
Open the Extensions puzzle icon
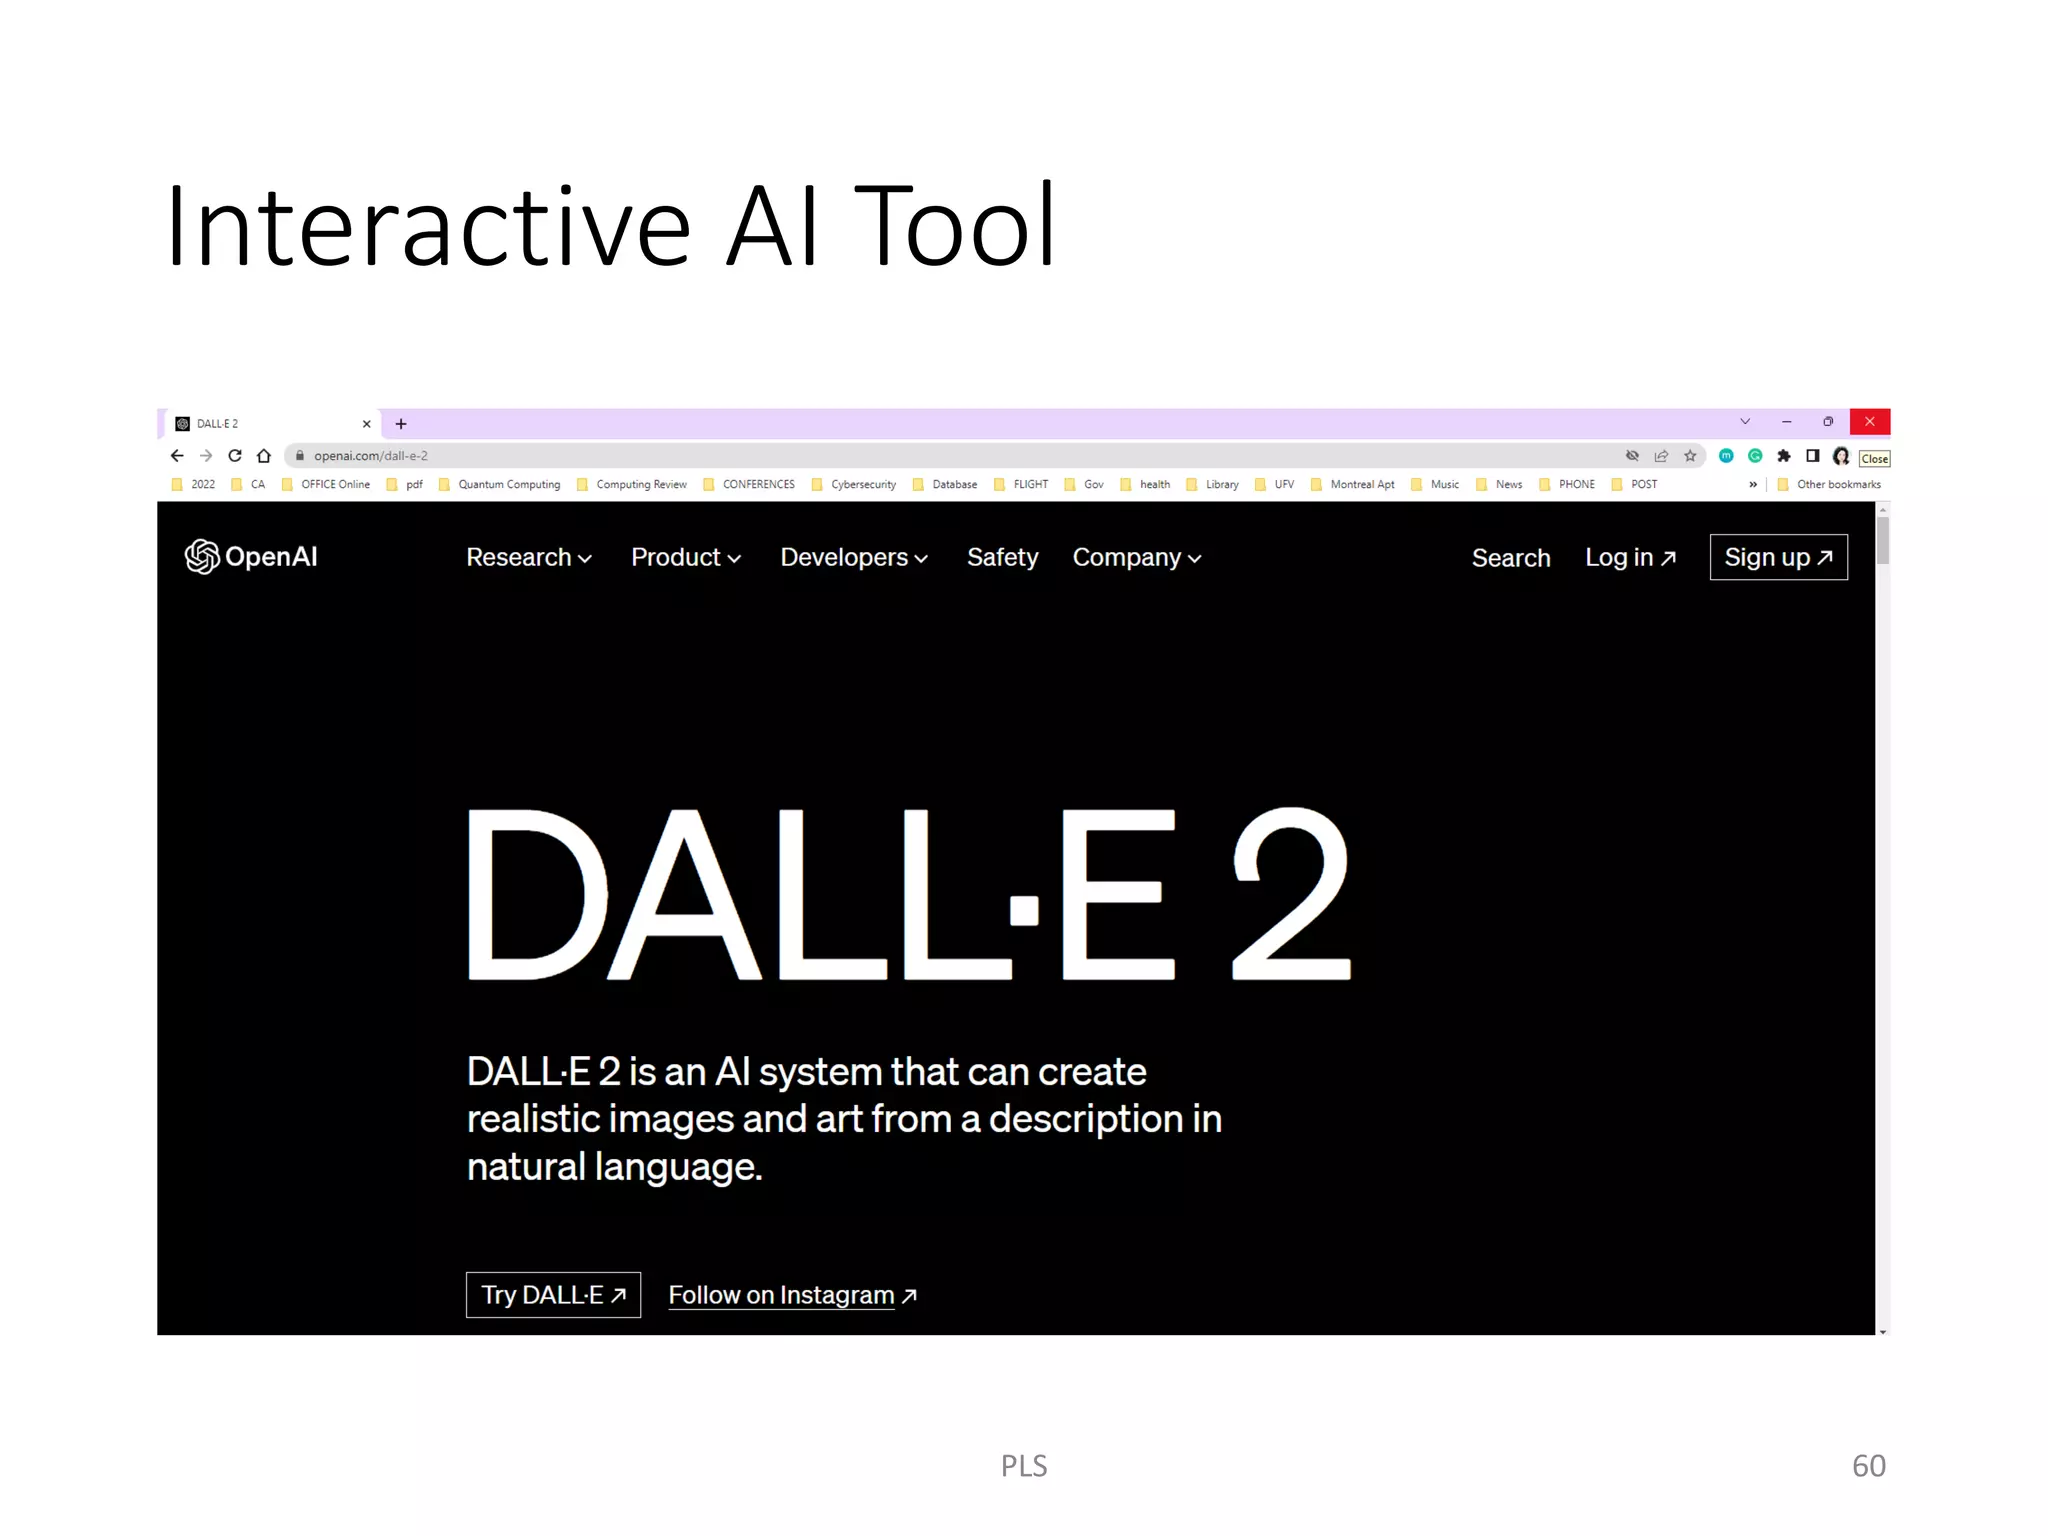coord(1784,456)
